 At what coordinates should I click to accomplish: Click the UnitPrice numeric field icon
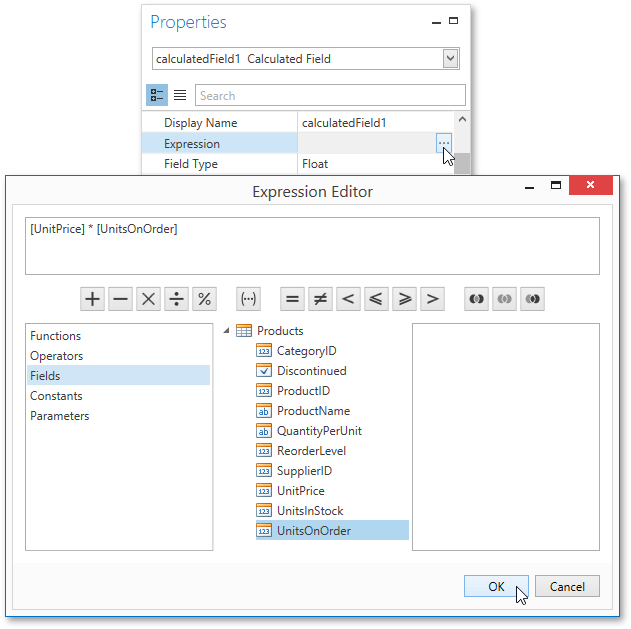(264, 491)
